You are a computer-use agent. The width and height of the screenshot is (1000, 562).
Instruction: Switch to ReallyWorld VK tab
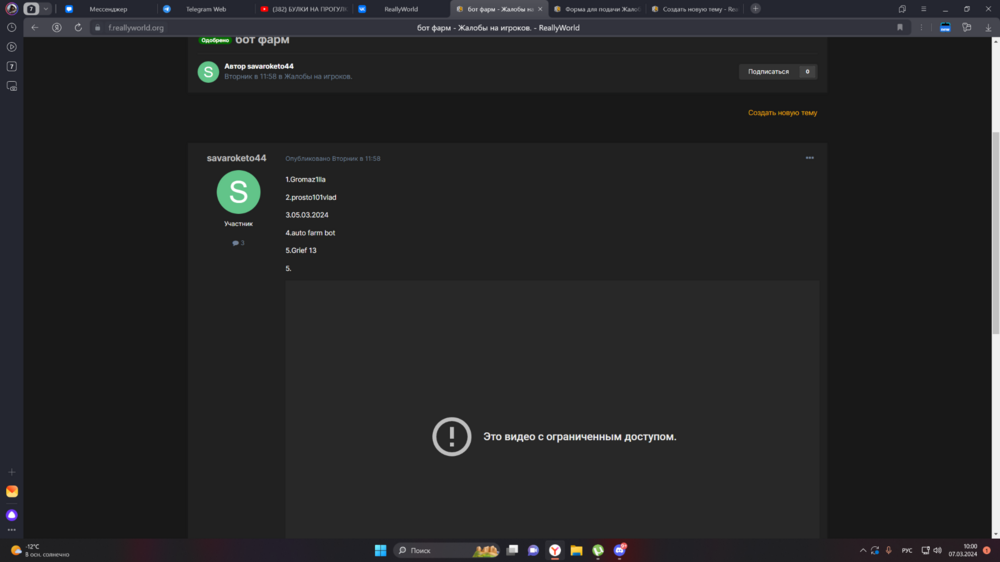pyautogui.click(x=401, y=9)
